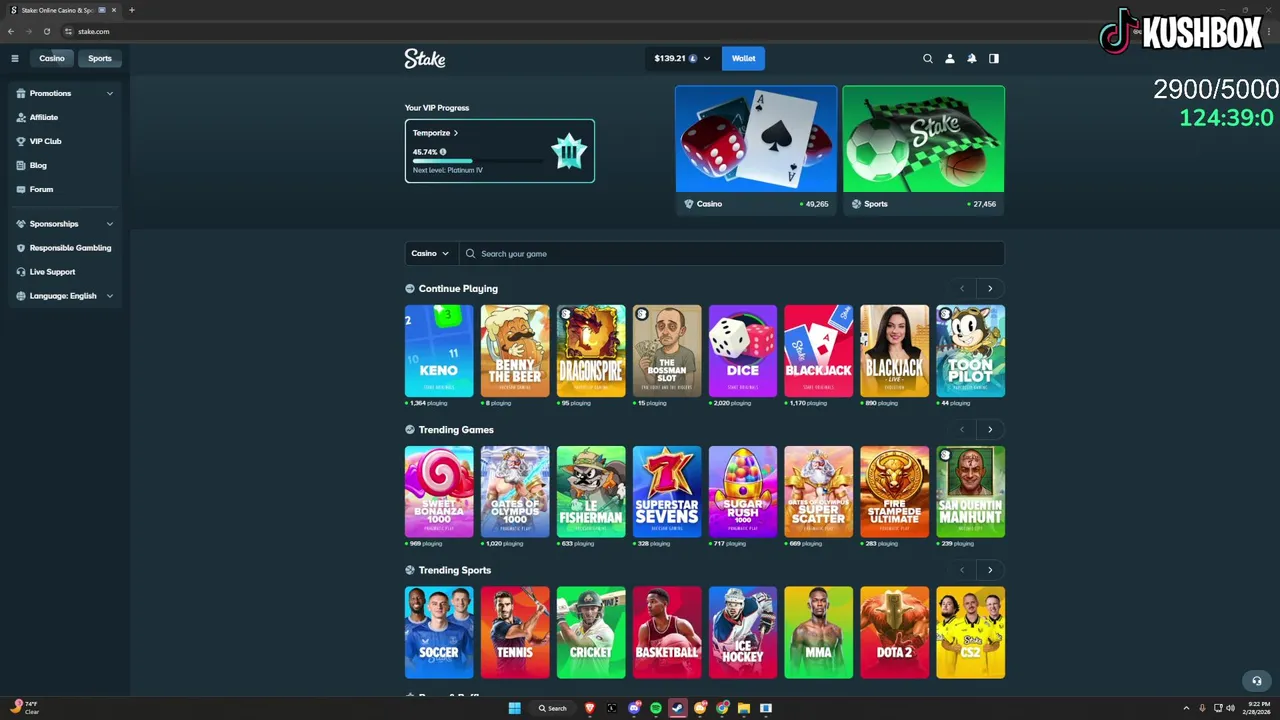Open Toon Pilot game
Screen dimensions: 1280x720
click(971, 351)
